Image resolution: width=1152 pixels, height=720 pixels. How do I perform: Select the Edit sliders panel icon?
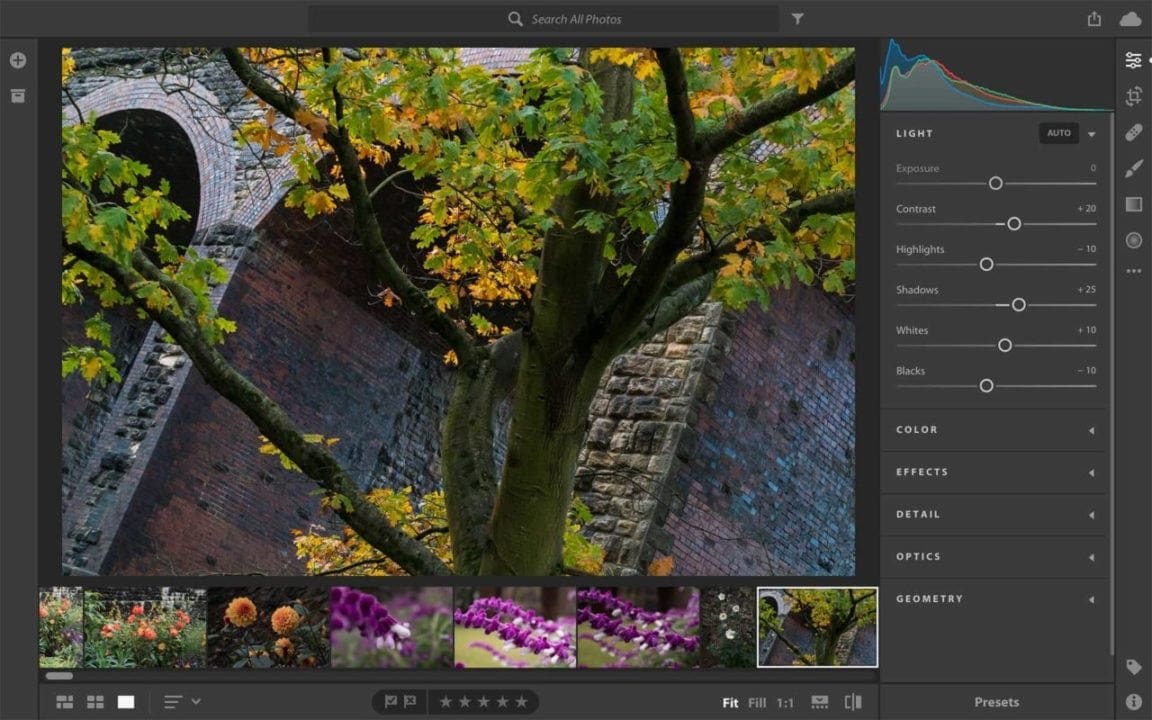1134,60
